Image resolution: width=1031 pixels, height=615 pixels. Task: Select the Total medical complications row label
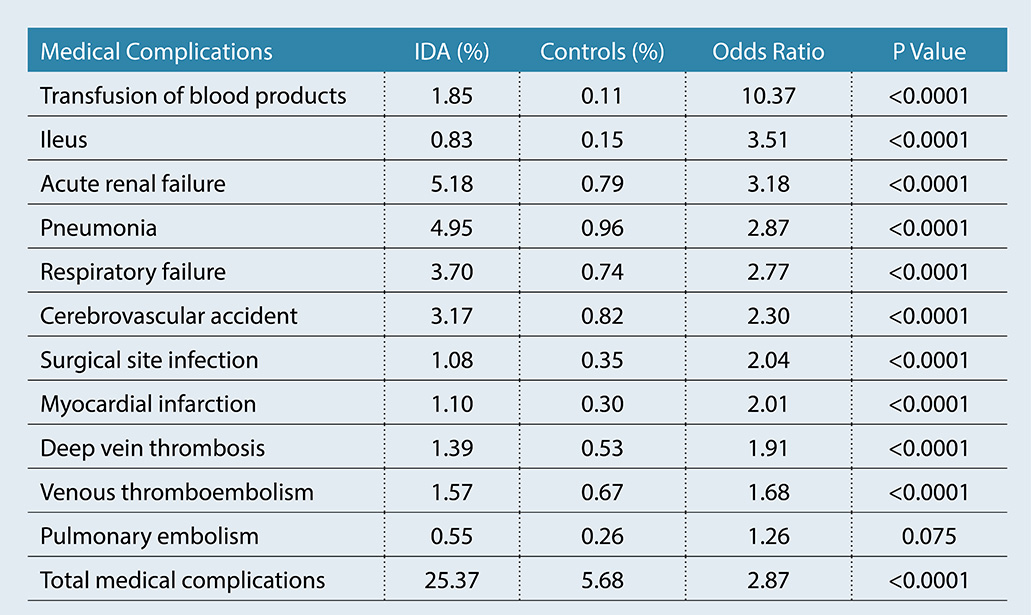click(x=183, y=580)
